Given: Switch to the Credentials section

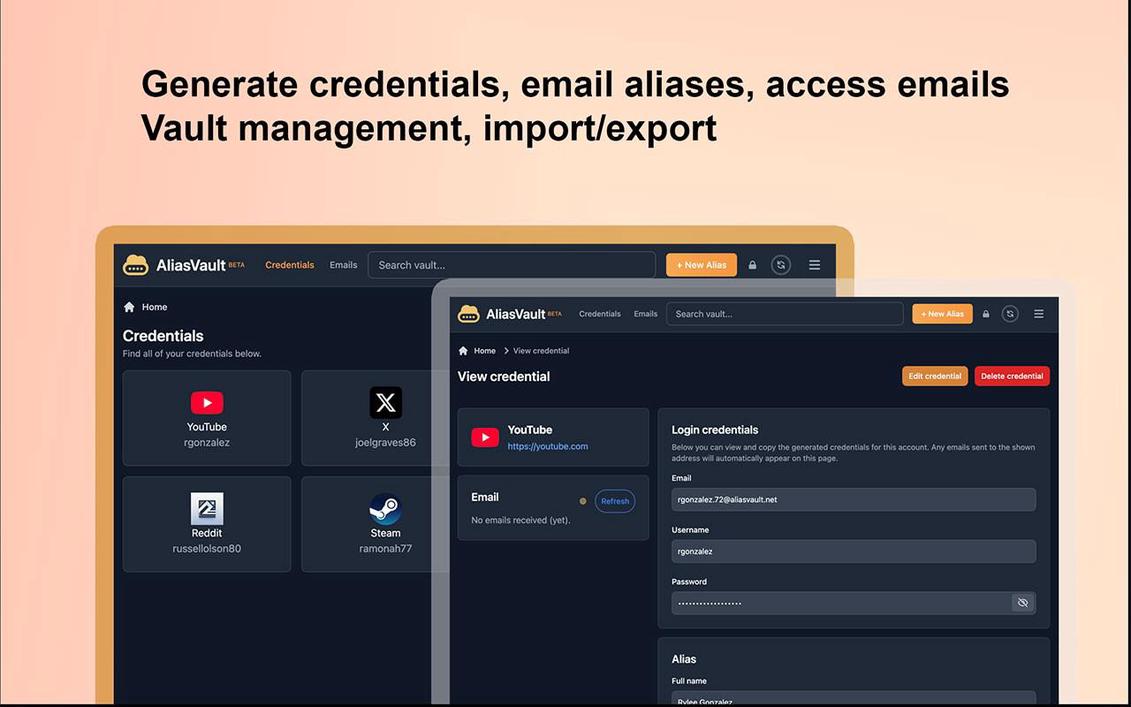Looking at the screenshot, I should click(600, 313).
